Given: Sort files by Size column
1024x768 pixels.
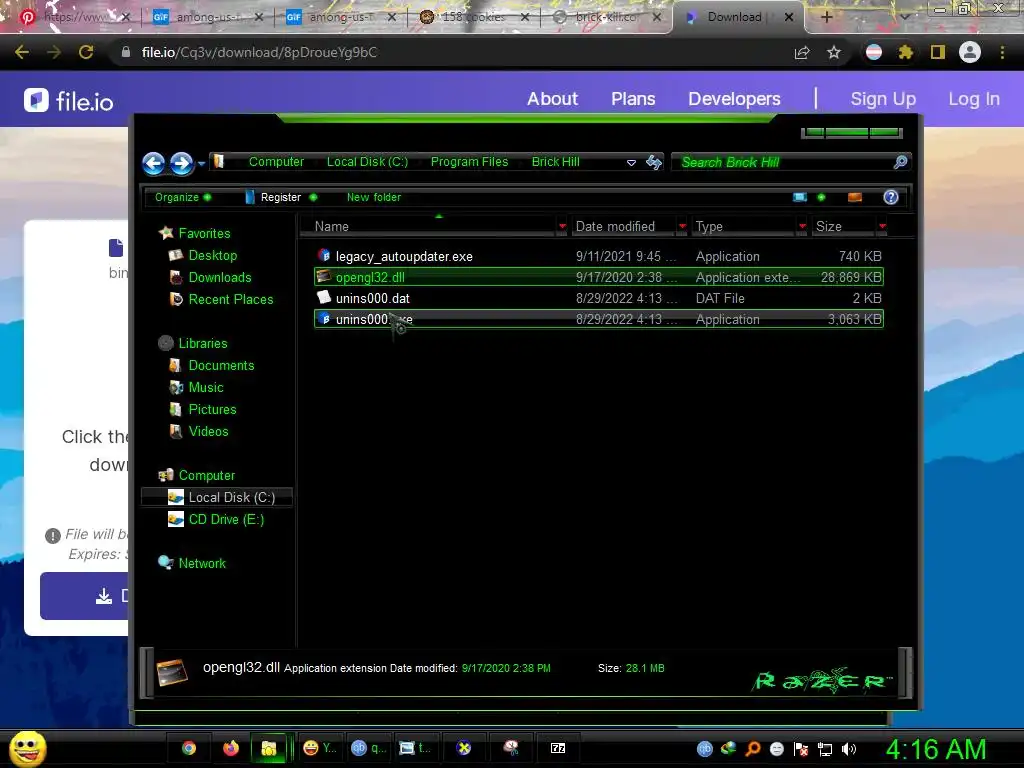Looking at the screenshot, I should click(844, 227).
